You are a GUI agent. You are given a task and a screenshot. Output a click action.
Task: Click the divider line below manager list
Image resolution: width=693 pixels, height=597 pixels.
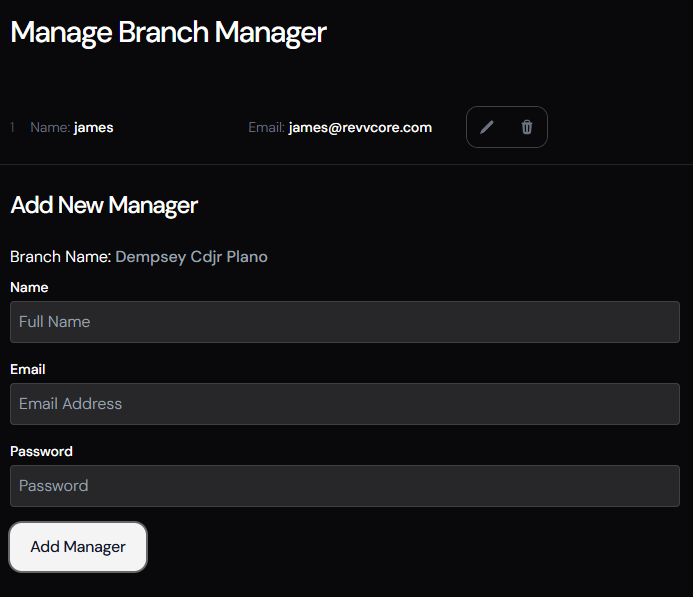pos(346,164)
